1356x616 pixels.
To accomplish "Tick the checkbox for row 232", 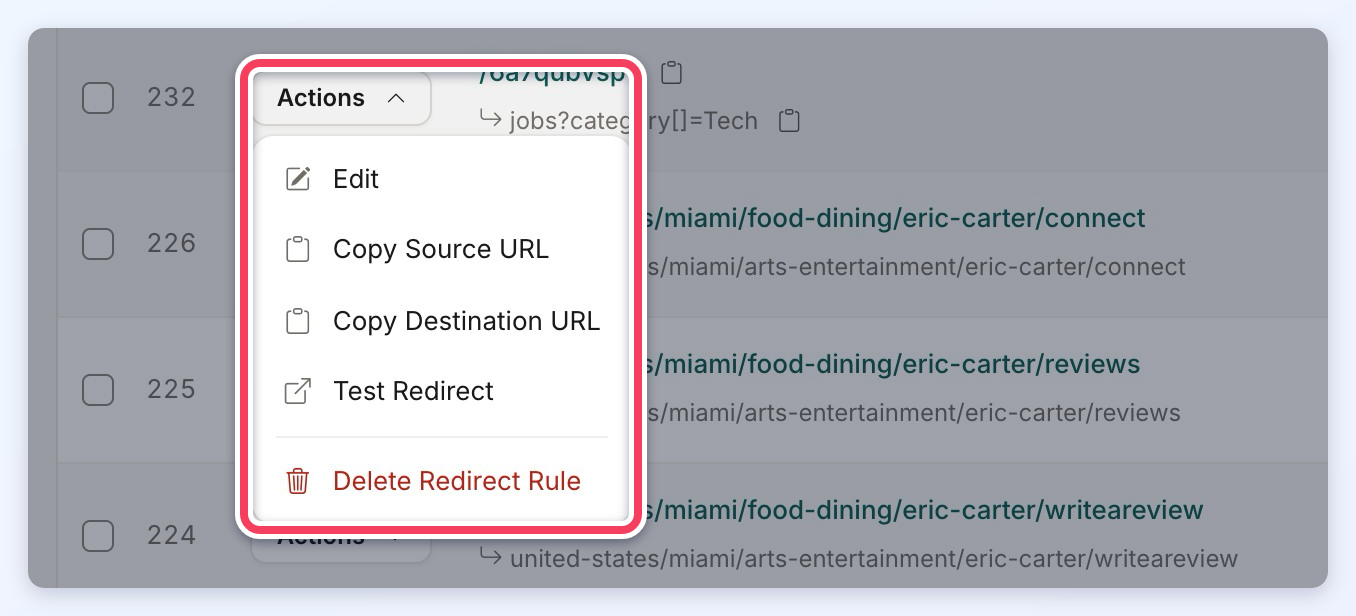I will (98, 98).
